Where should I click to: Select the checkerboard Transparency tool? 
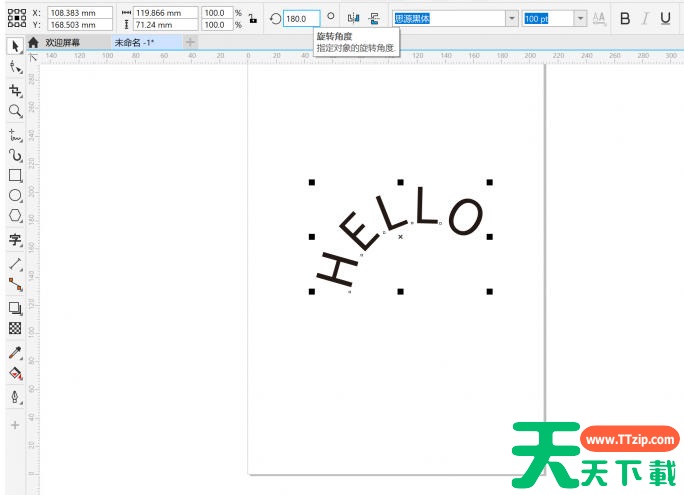coord(15,328)
